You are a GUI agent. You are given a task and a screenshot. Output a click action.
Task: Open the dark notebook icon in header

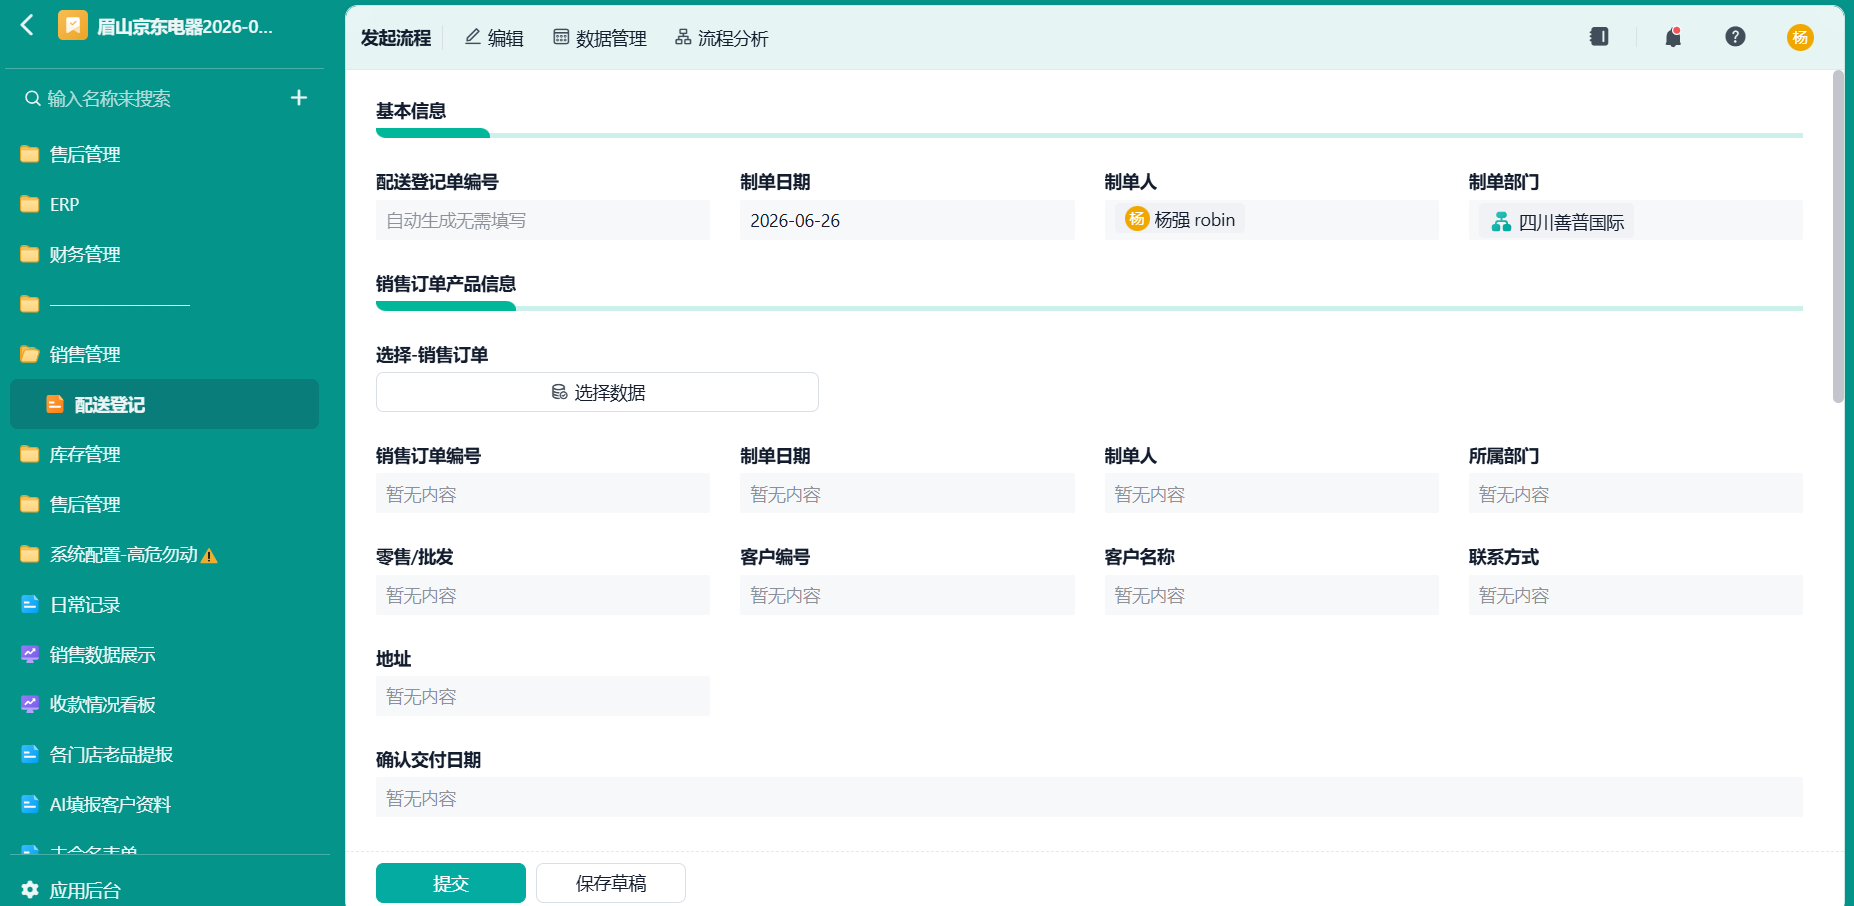1599,37
